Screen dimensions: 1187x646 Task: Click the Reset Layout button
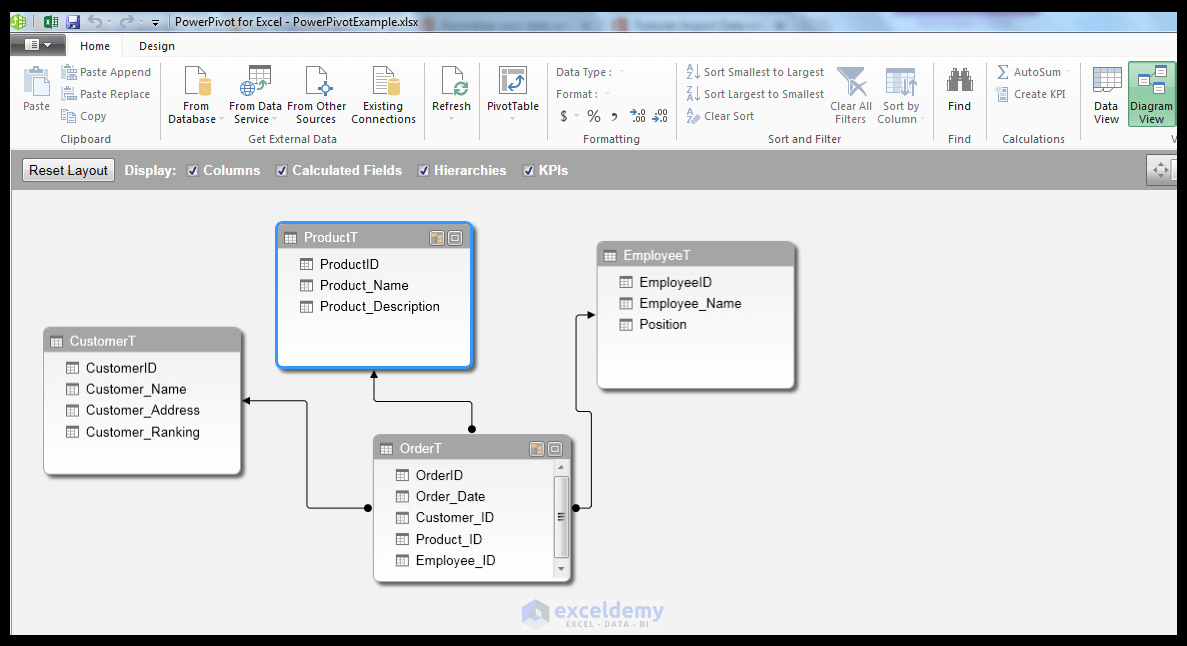[68, 170]
